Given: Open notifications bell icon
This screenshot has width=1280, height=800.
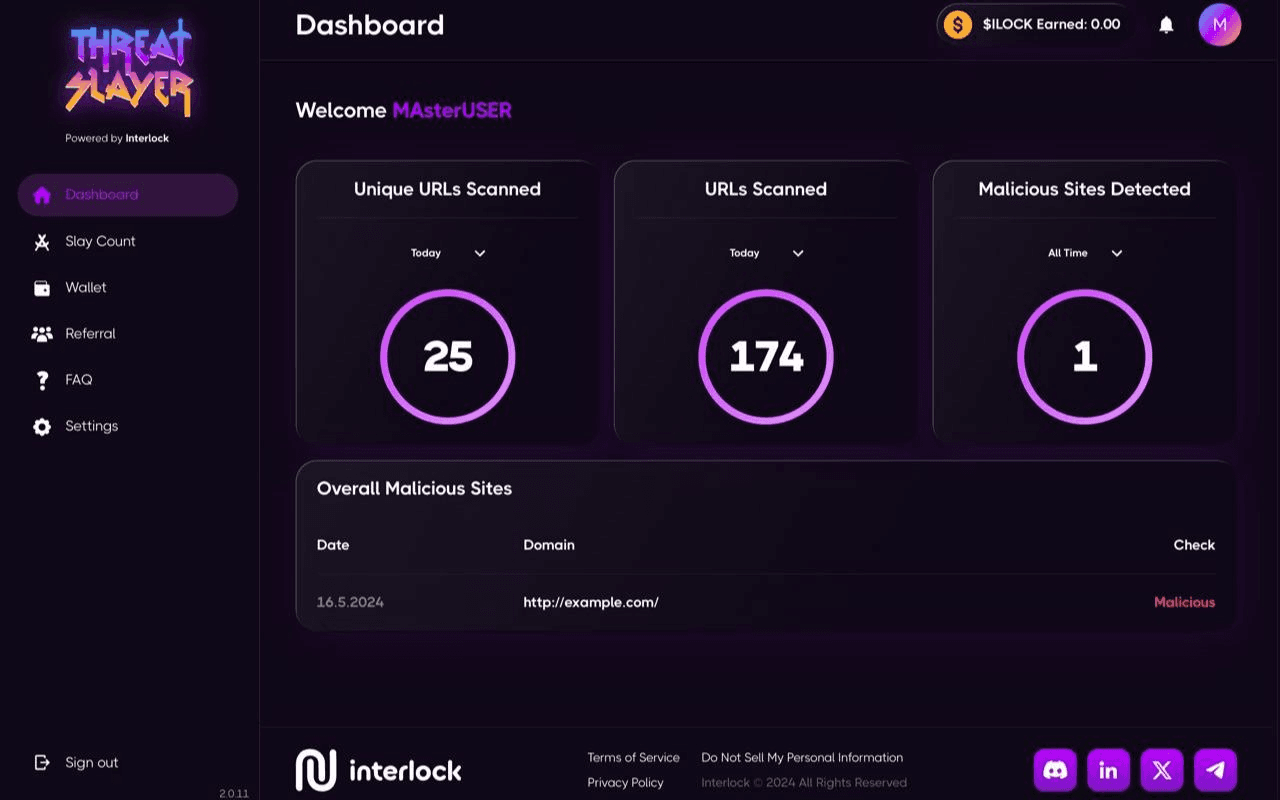Looking at the screenshot, I should click(1166, 25).
